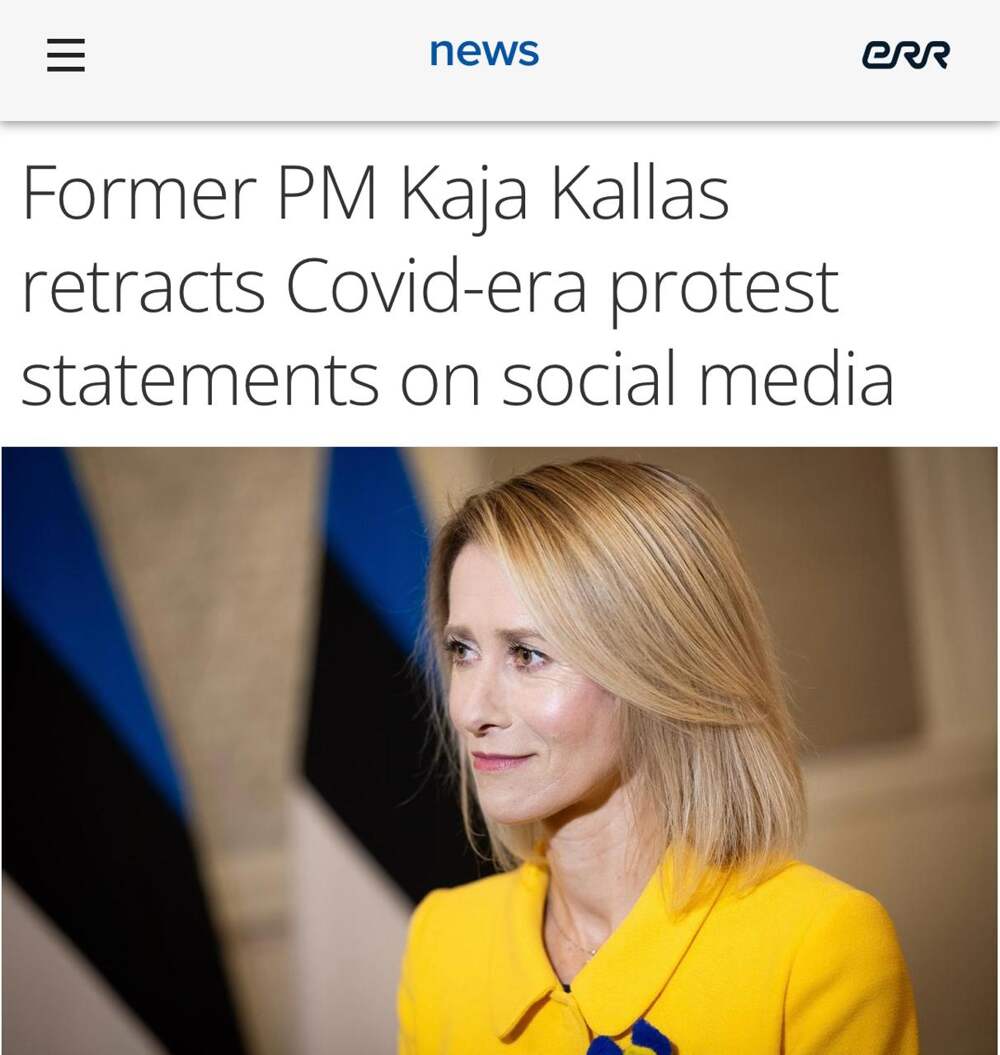Click the blue-yellow ribbon pin on jacket

coord(632,1039)
